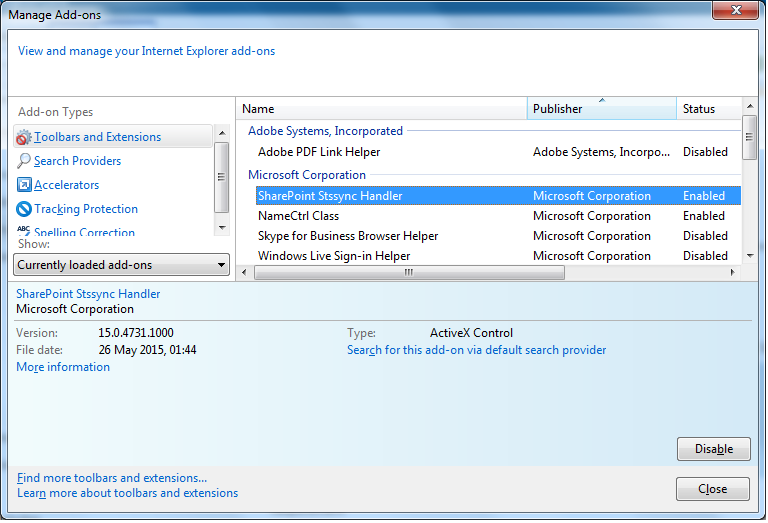Open the Accelerators add-on type
Image resolution: width=768 pixels, height=523 pixels.
pyautogui.click(x=67, y=185)
